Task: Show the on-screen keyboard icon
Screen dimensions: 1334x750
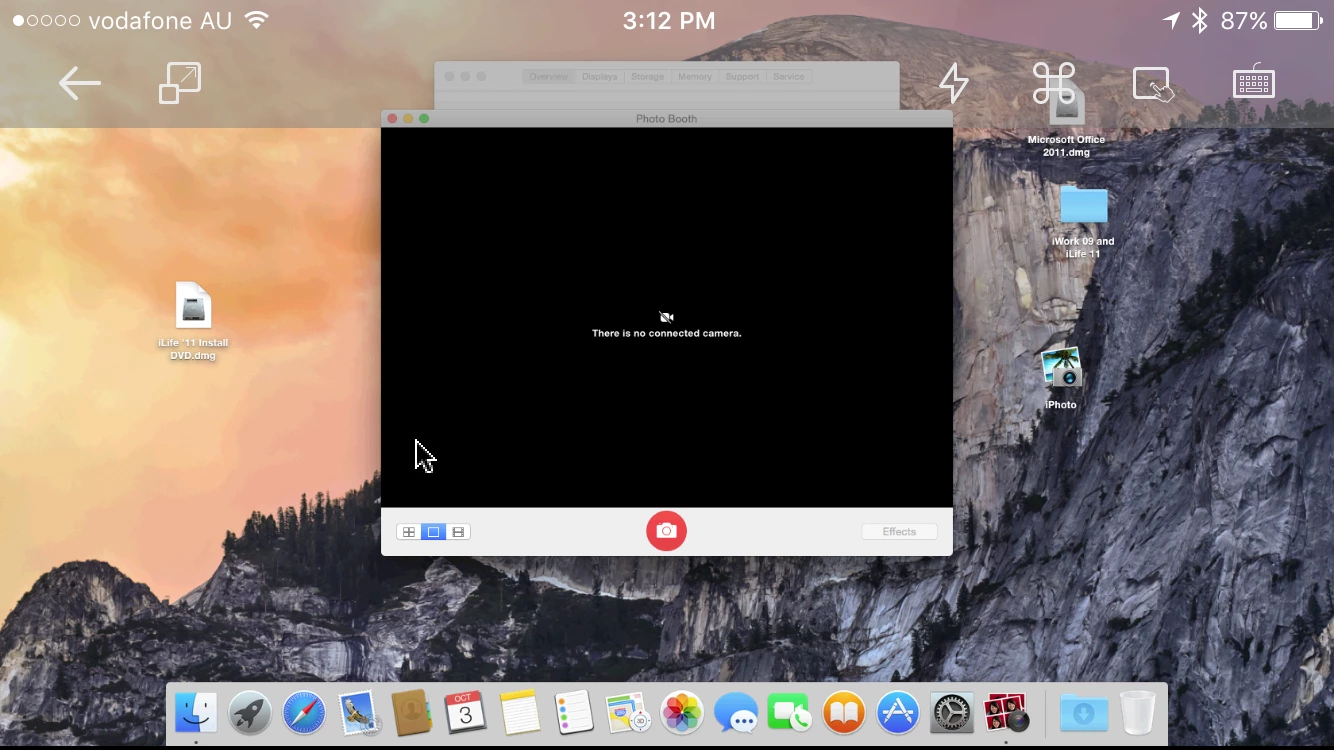Action: pyautogui.click(x=1254, y=83)
